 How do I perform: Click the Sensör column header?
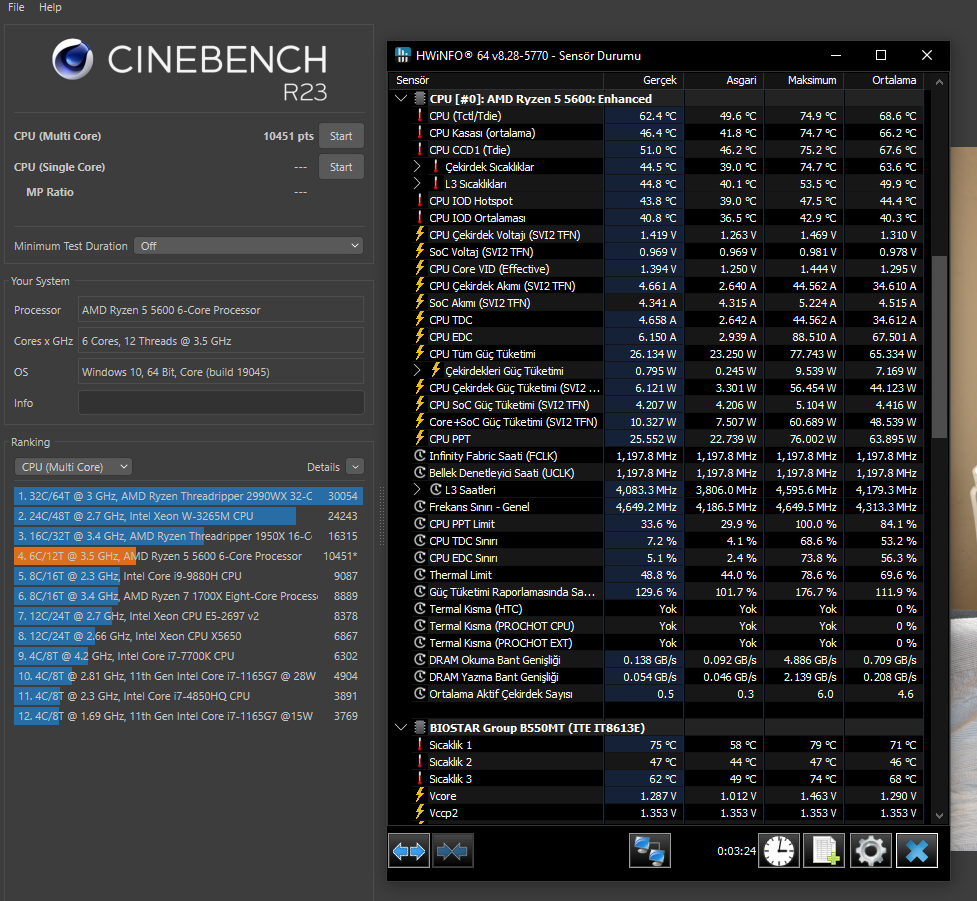[496, 80]
